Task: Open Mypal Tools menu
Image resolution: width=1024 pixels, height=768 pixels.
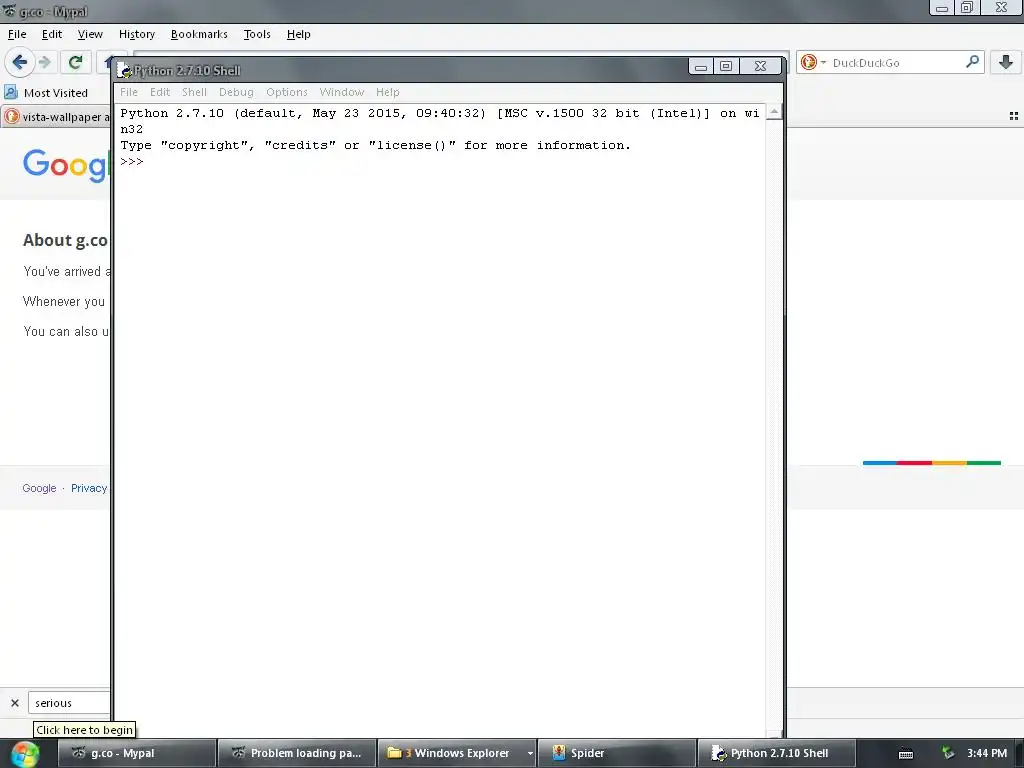Action: point(257,34)
